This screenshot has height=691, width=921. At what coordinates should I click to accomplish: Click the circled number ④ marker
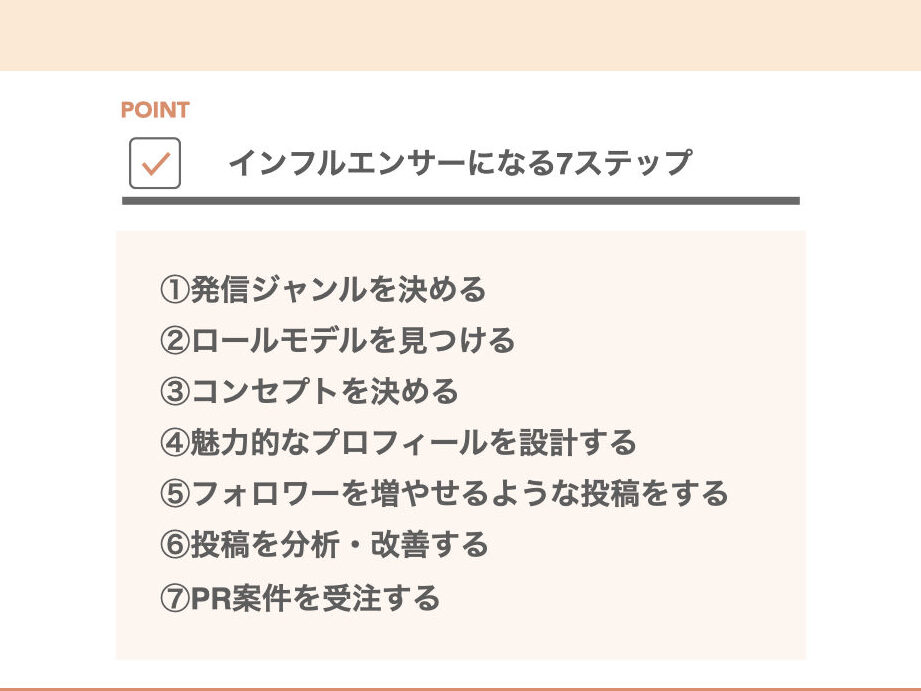[174, 442]
